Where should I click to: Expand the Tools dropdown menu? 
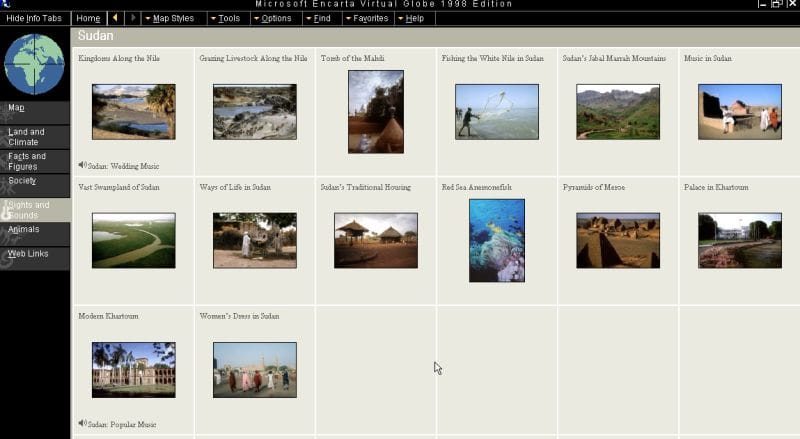(225, 18)
